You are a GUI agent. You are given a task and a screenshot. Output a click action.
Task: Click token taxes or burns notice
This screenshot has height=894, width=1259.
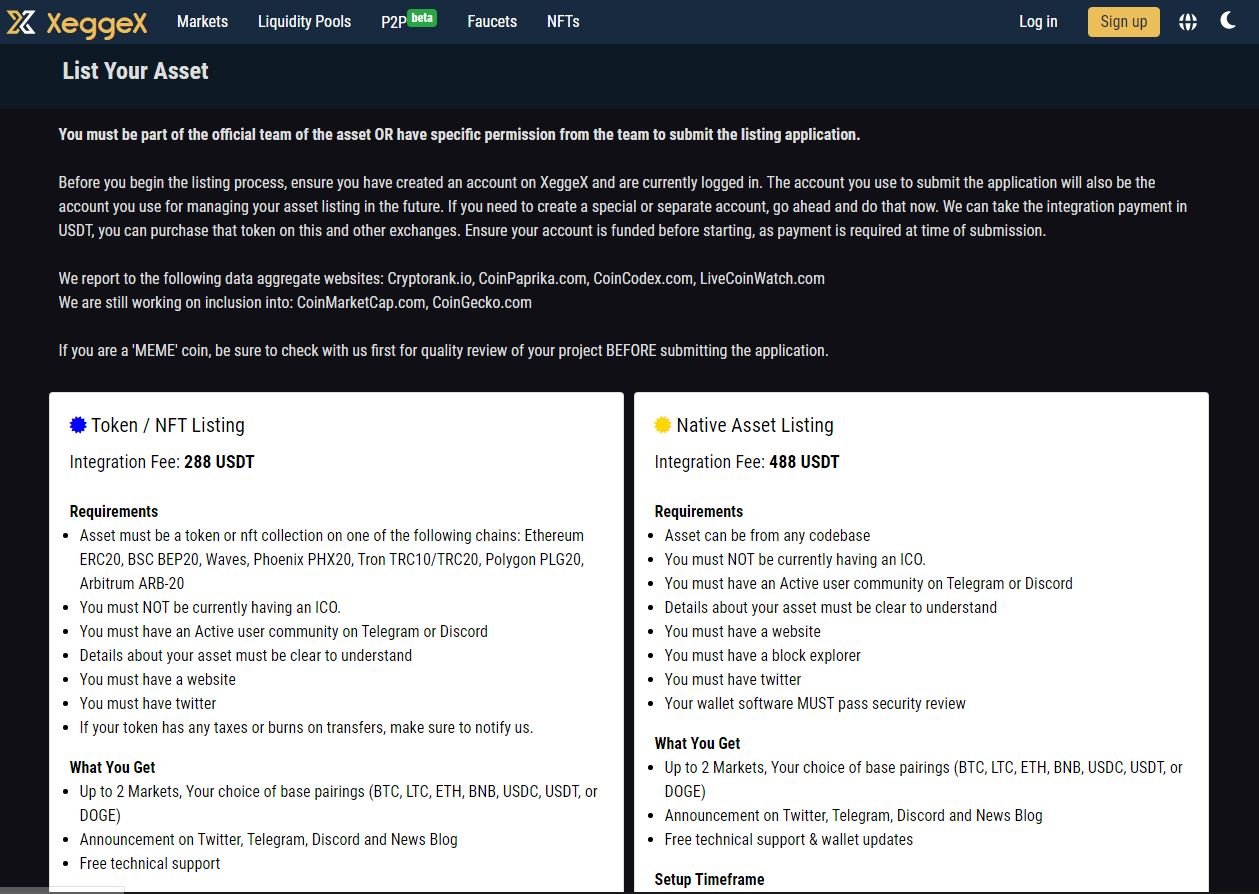(306, 727)
